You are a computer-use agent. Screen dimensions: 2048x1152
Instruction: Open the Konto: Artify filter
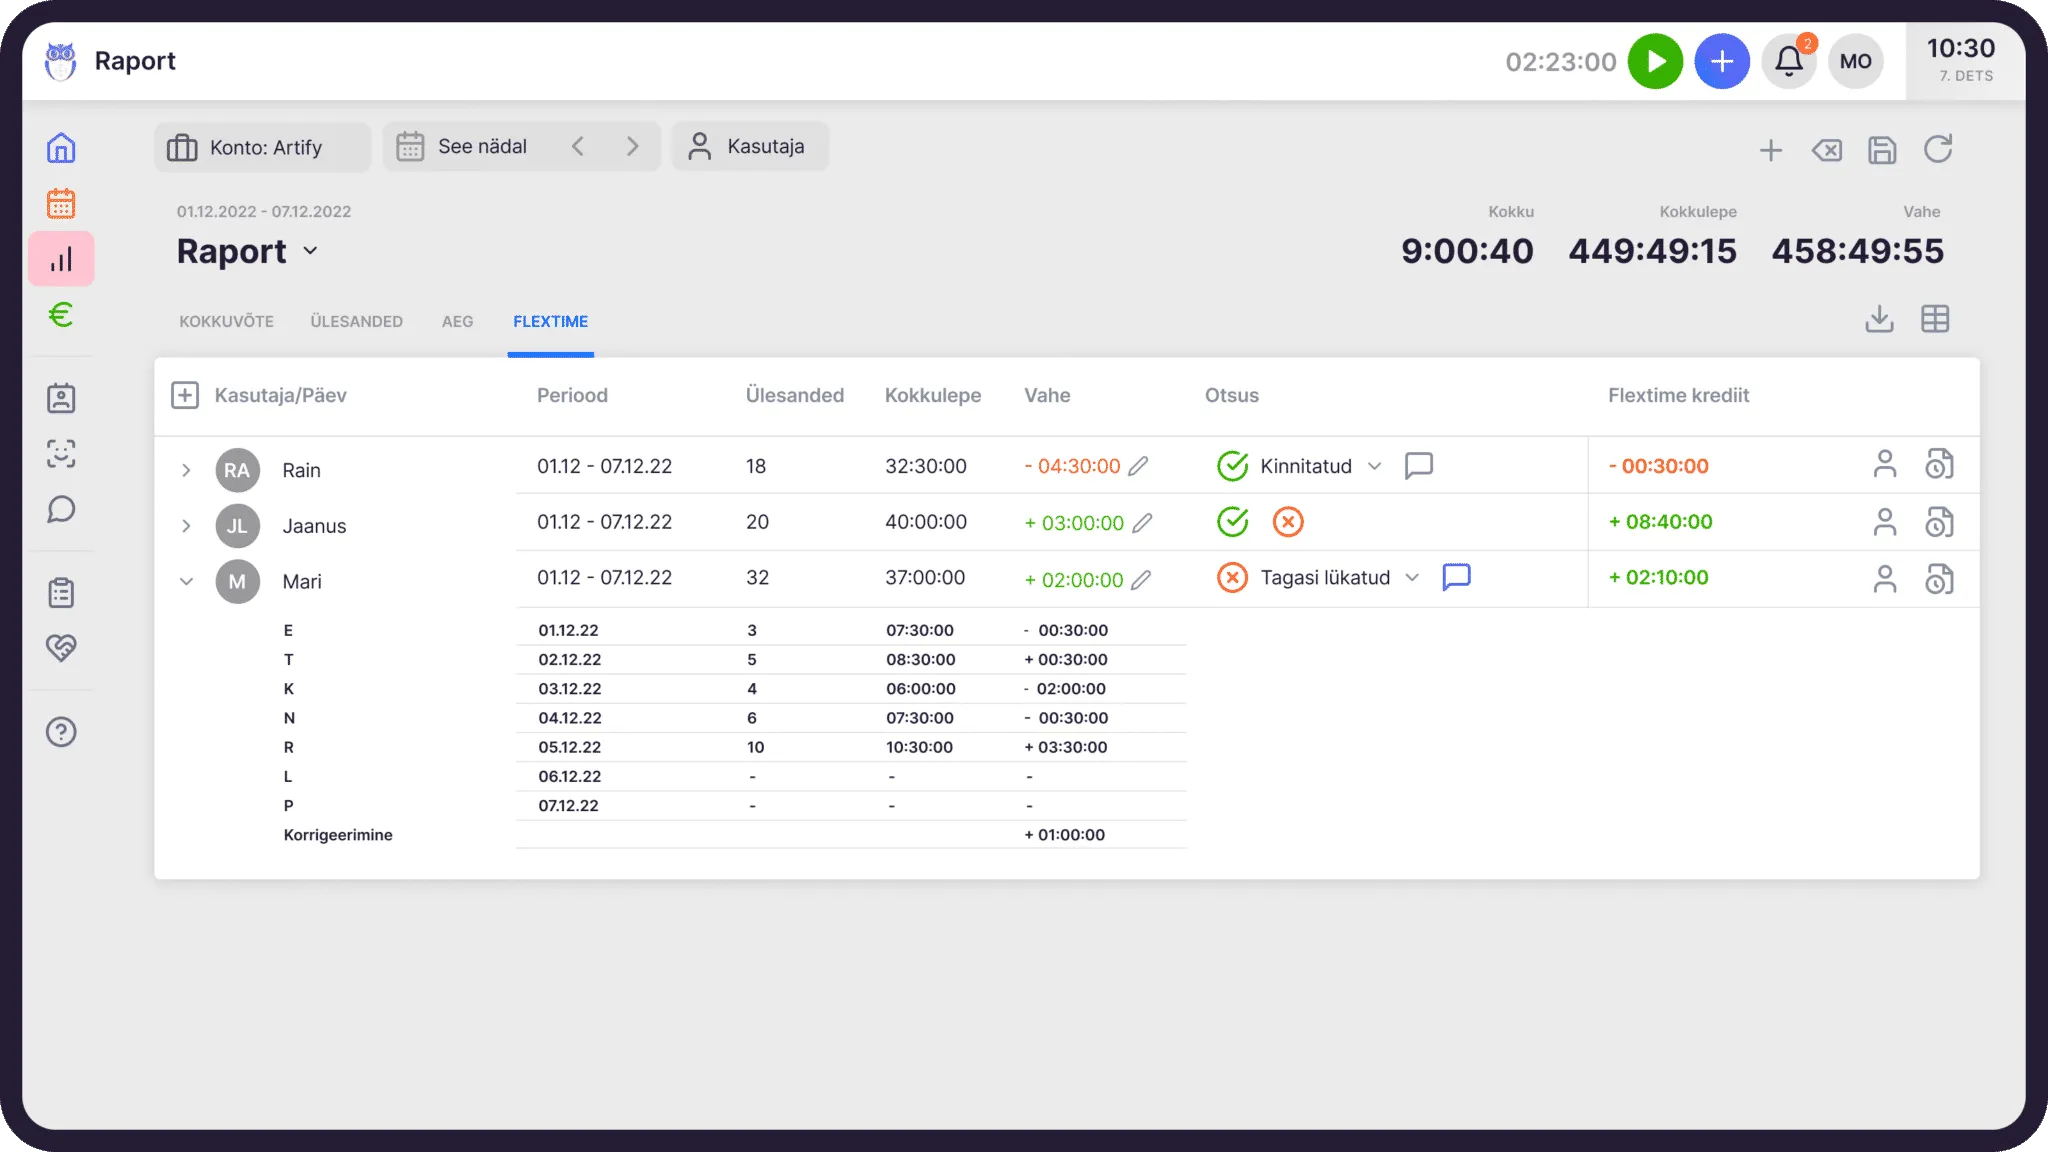pyautogui.click(x=262, y=147)
